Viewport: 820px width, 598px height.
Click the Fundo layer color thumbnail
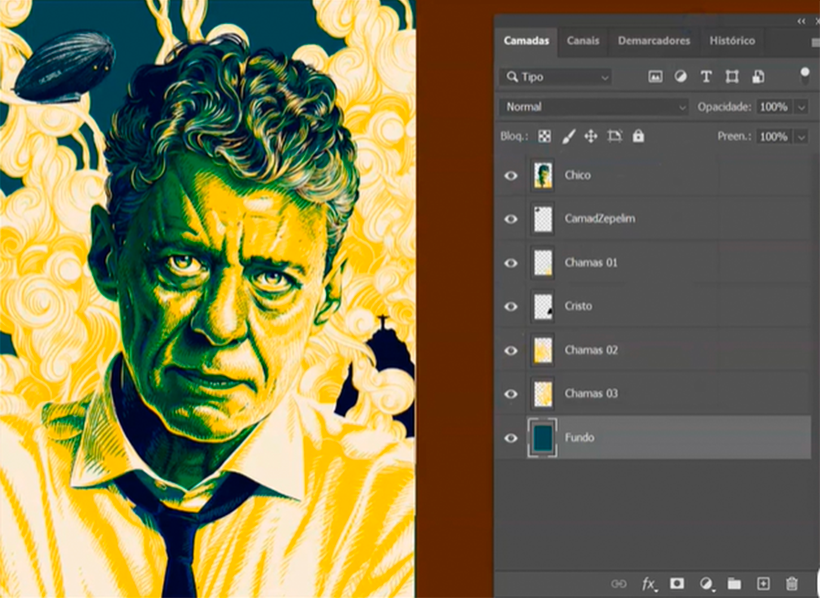point(543,437)
